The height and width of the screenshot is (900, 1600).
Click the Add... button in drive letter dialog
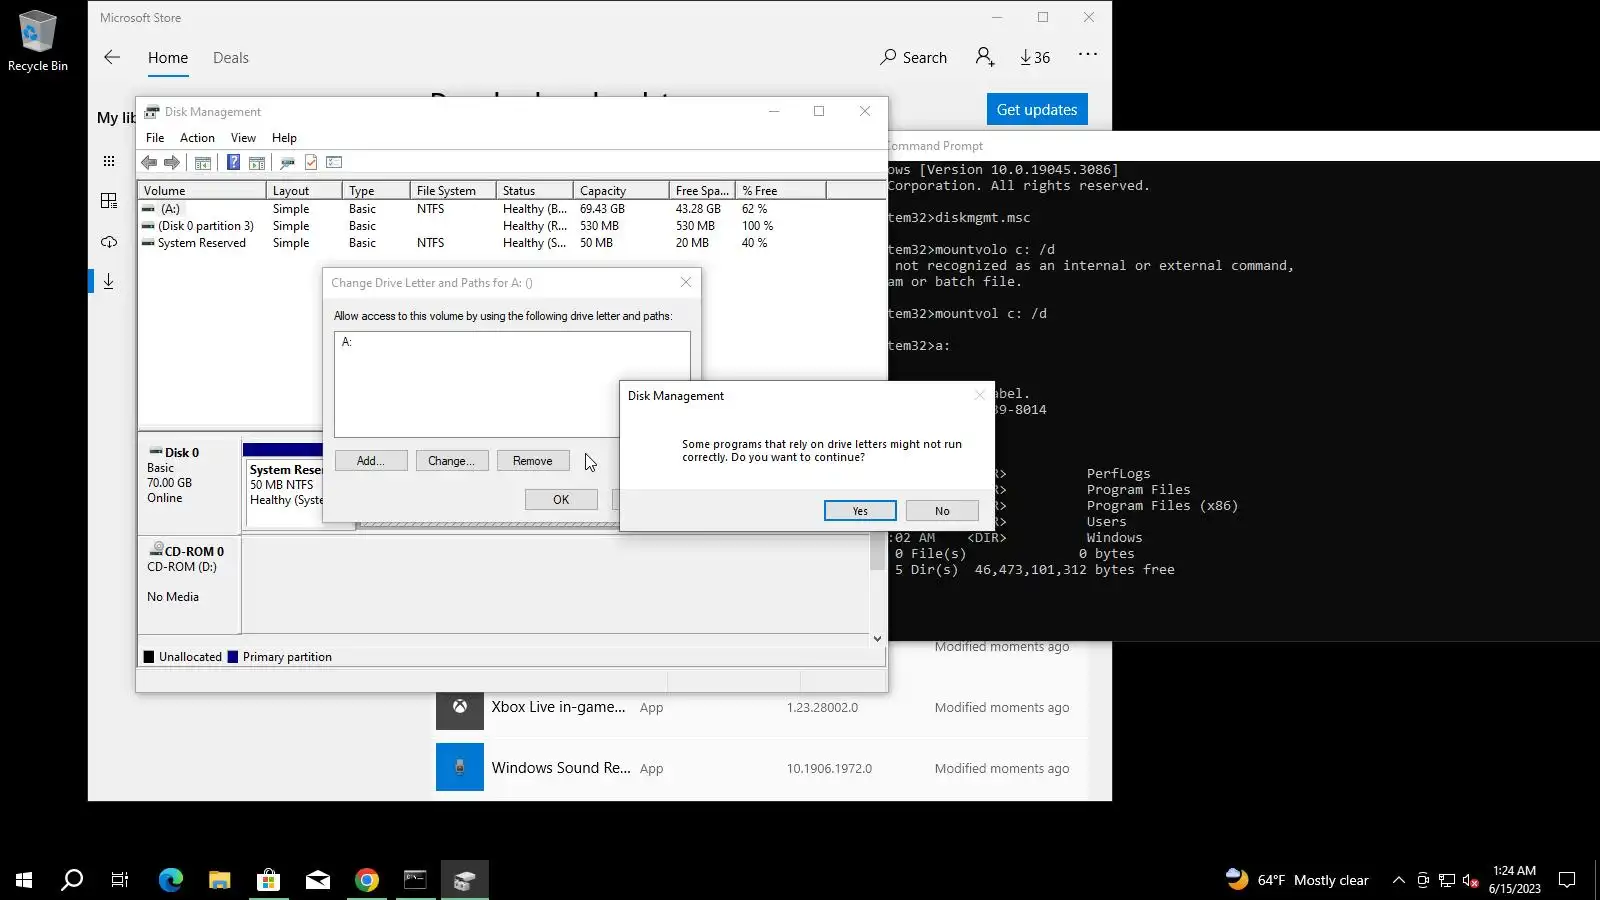point(371,461)
